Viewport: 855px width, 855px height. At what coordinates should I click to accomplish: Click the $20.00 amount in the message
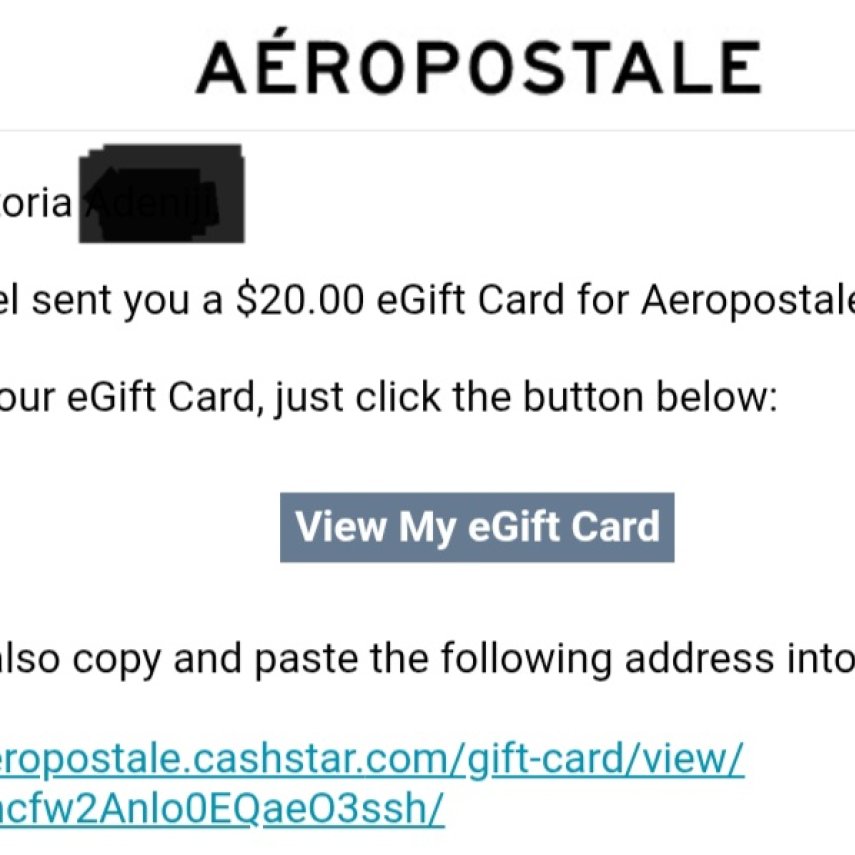point(299,300)
